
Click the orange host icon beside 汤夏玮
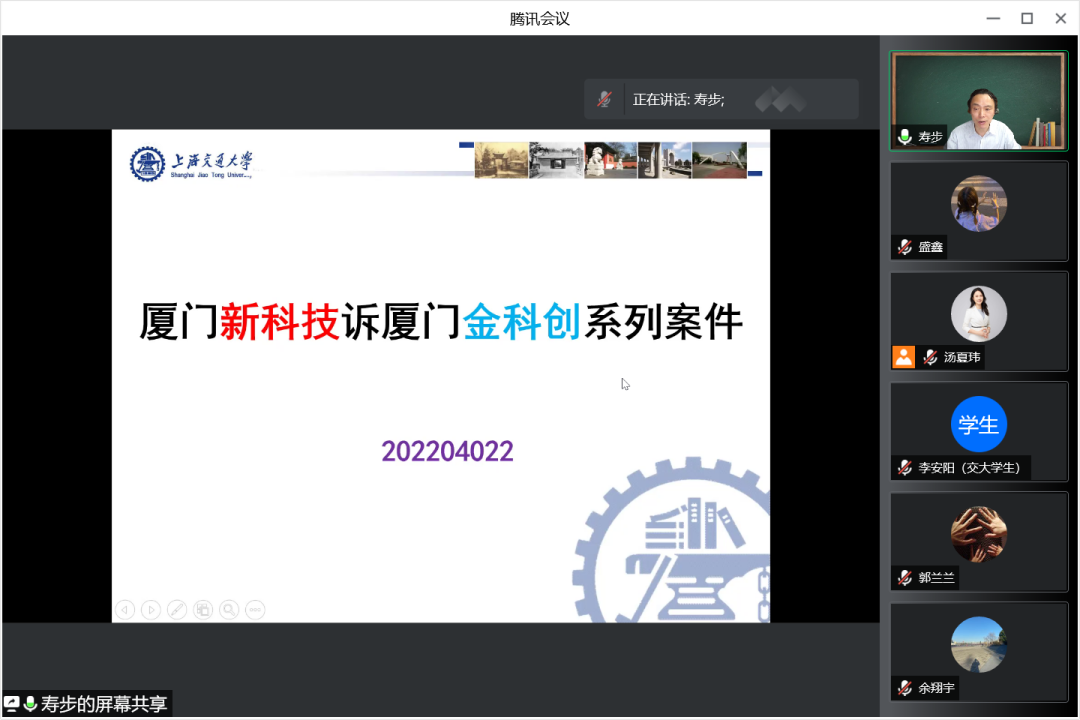(x=904, y=357)
